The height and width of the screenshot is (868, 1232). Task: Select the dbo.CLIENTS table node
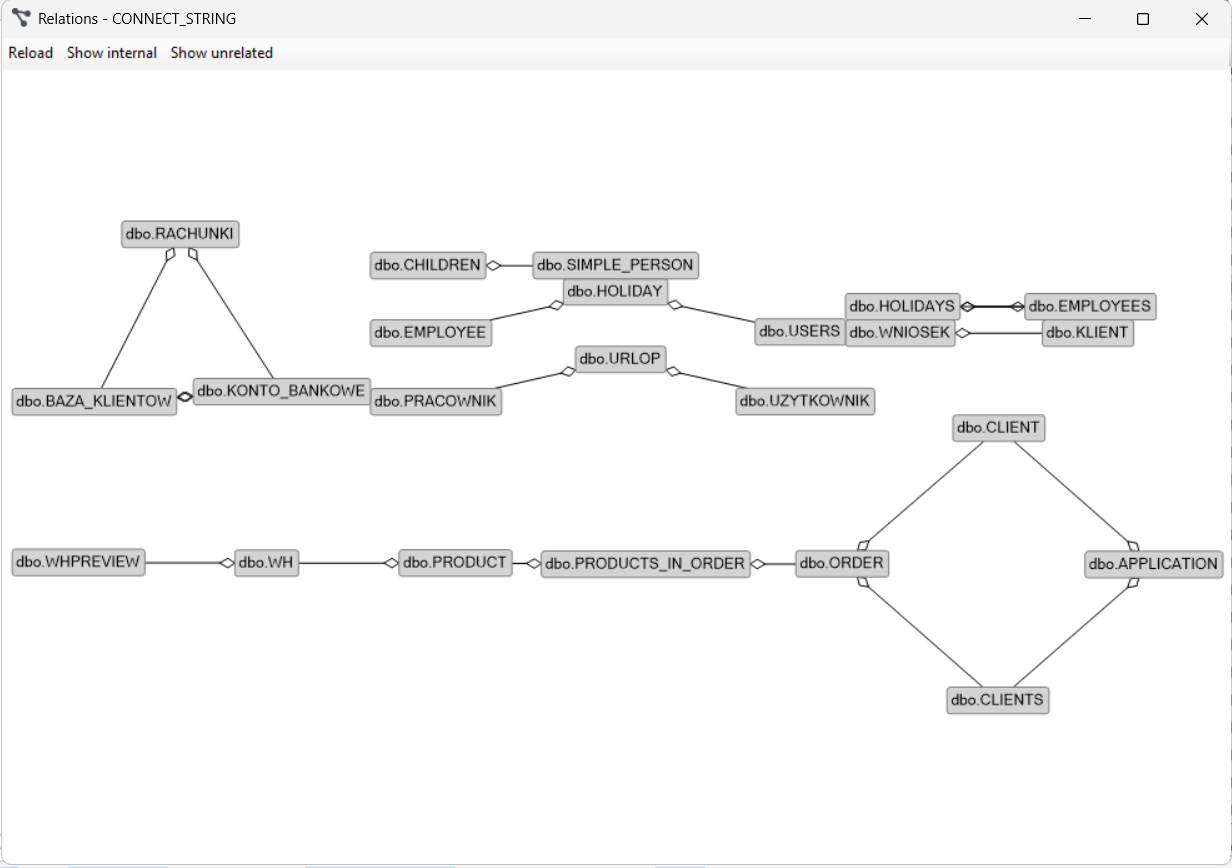pyautogui.click(x=998, y=700)
